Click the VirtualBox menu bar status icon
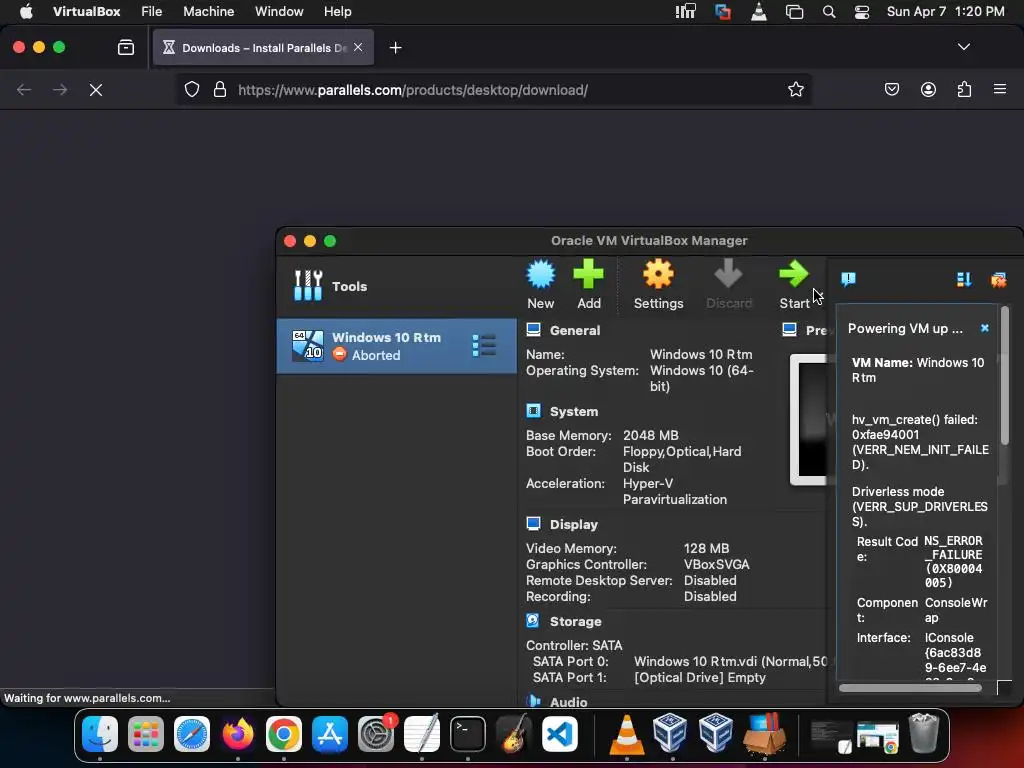 [x=722, y=12]
